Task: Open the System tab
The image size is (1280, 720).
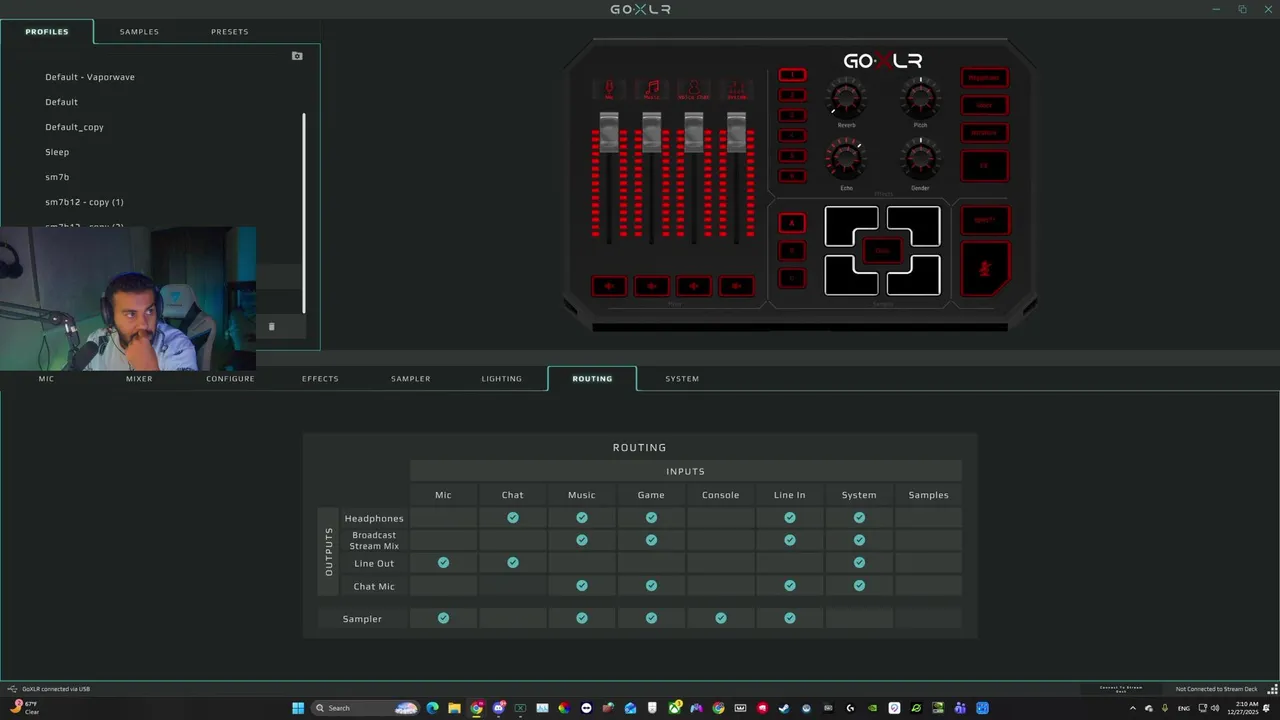Action: click(682, 379)
